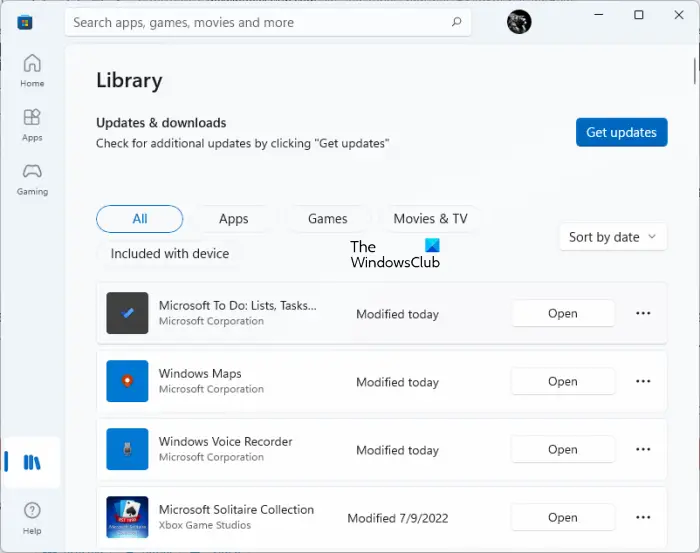Maximize the Microsoft Store window

[x=639, y=15]
